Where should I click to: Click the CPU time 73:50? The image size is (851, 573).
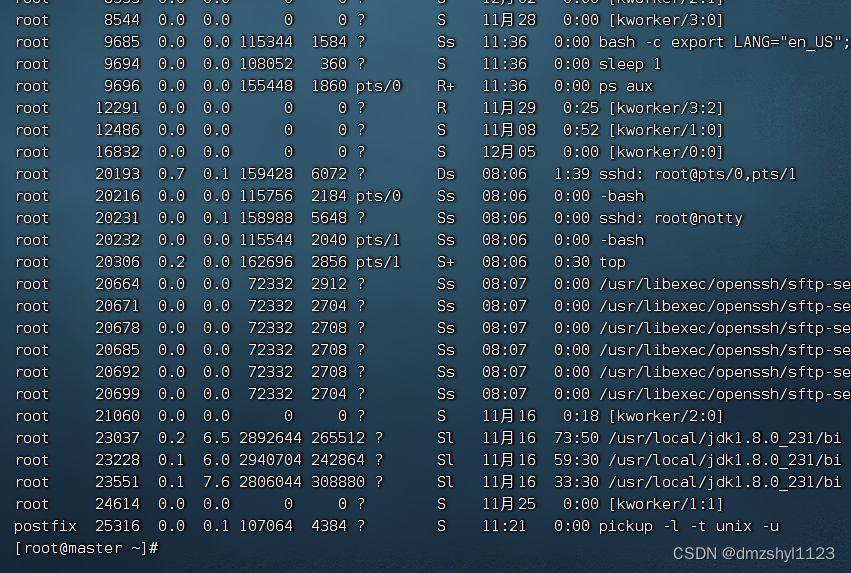(x=576, y=438)
